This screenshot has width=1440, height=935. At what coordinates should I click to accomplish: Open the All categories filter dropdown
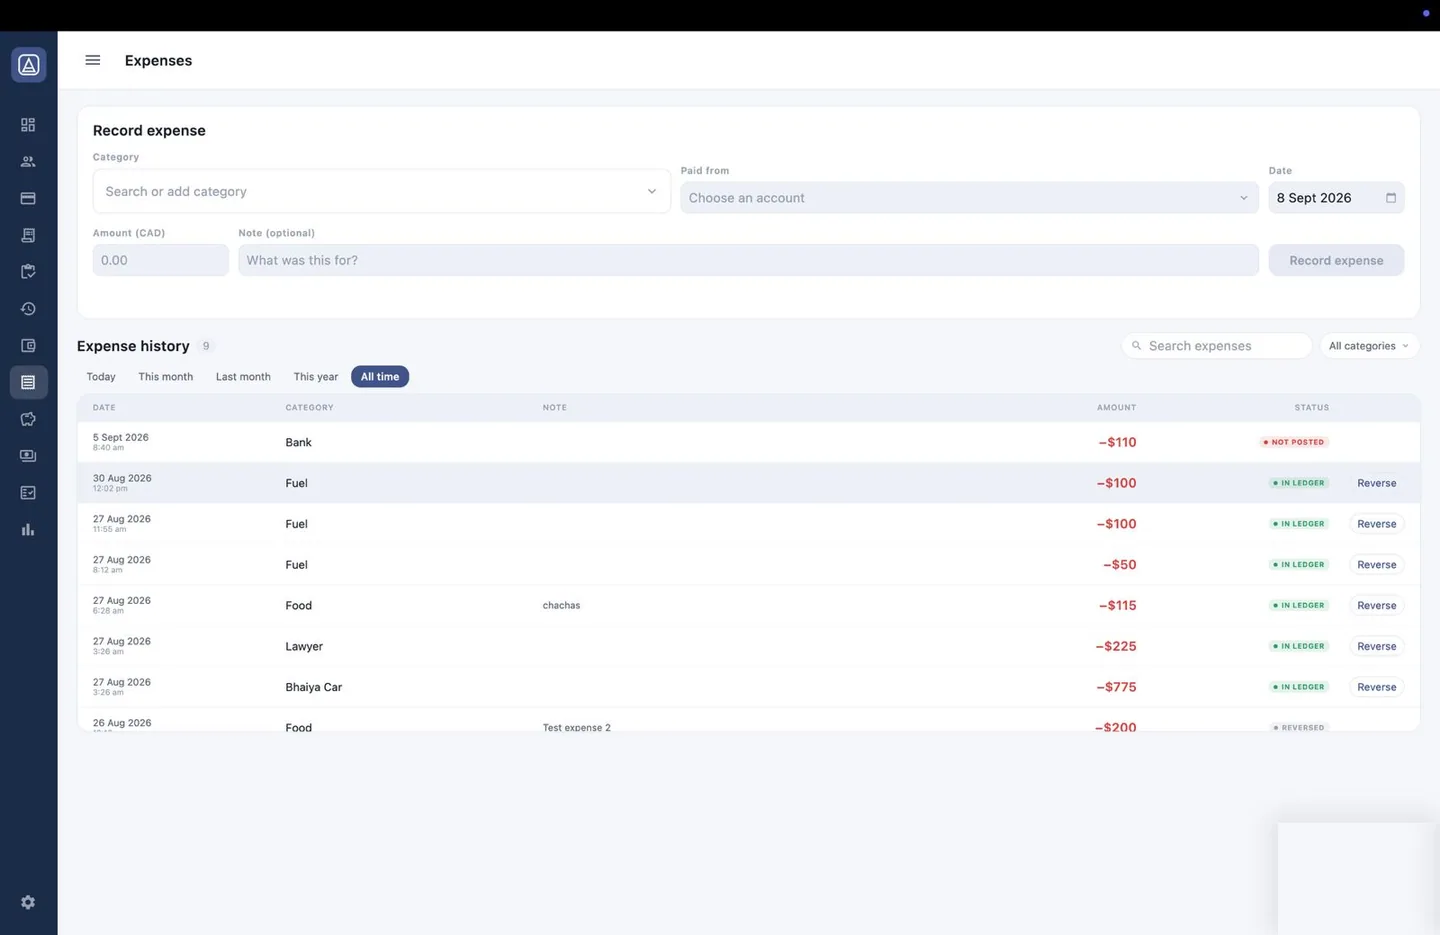(x=1369, y=346)
